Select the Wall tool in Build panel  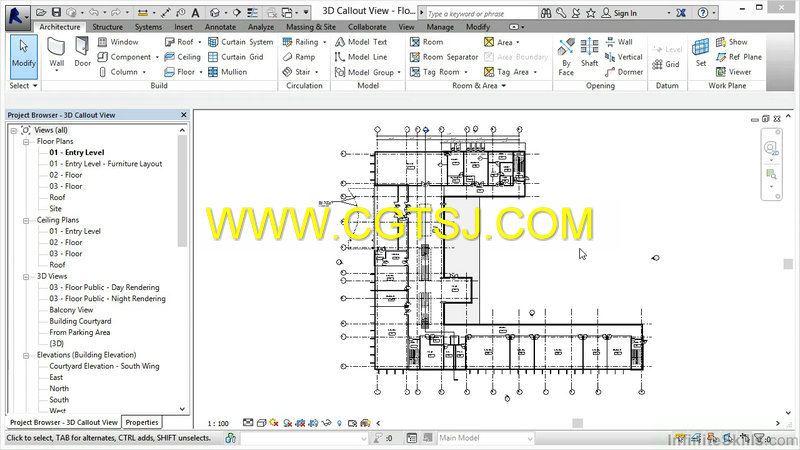tap(57, 53)
